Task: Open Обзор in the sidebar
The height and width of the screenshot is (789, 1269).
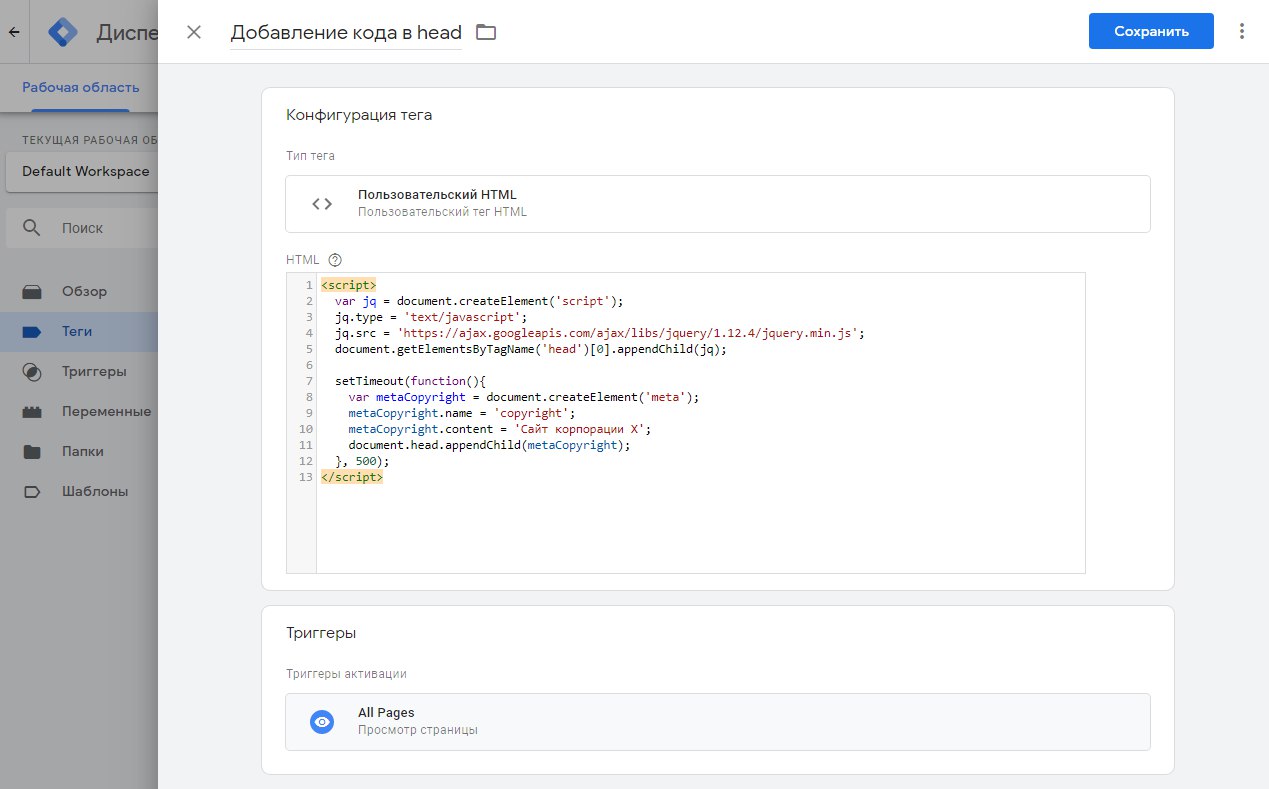Action: pyautogui.click(x=80, y=292)
